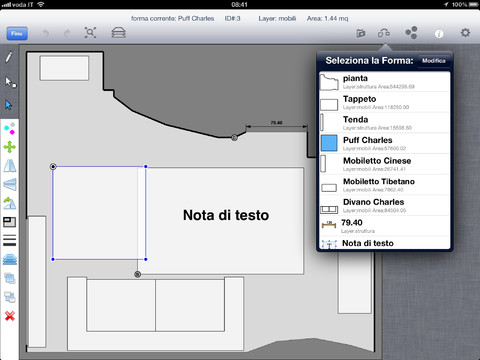Select the Tappeto row in the list
The image size is (480, 360).
pyautogui.click(x=385, y=103)
